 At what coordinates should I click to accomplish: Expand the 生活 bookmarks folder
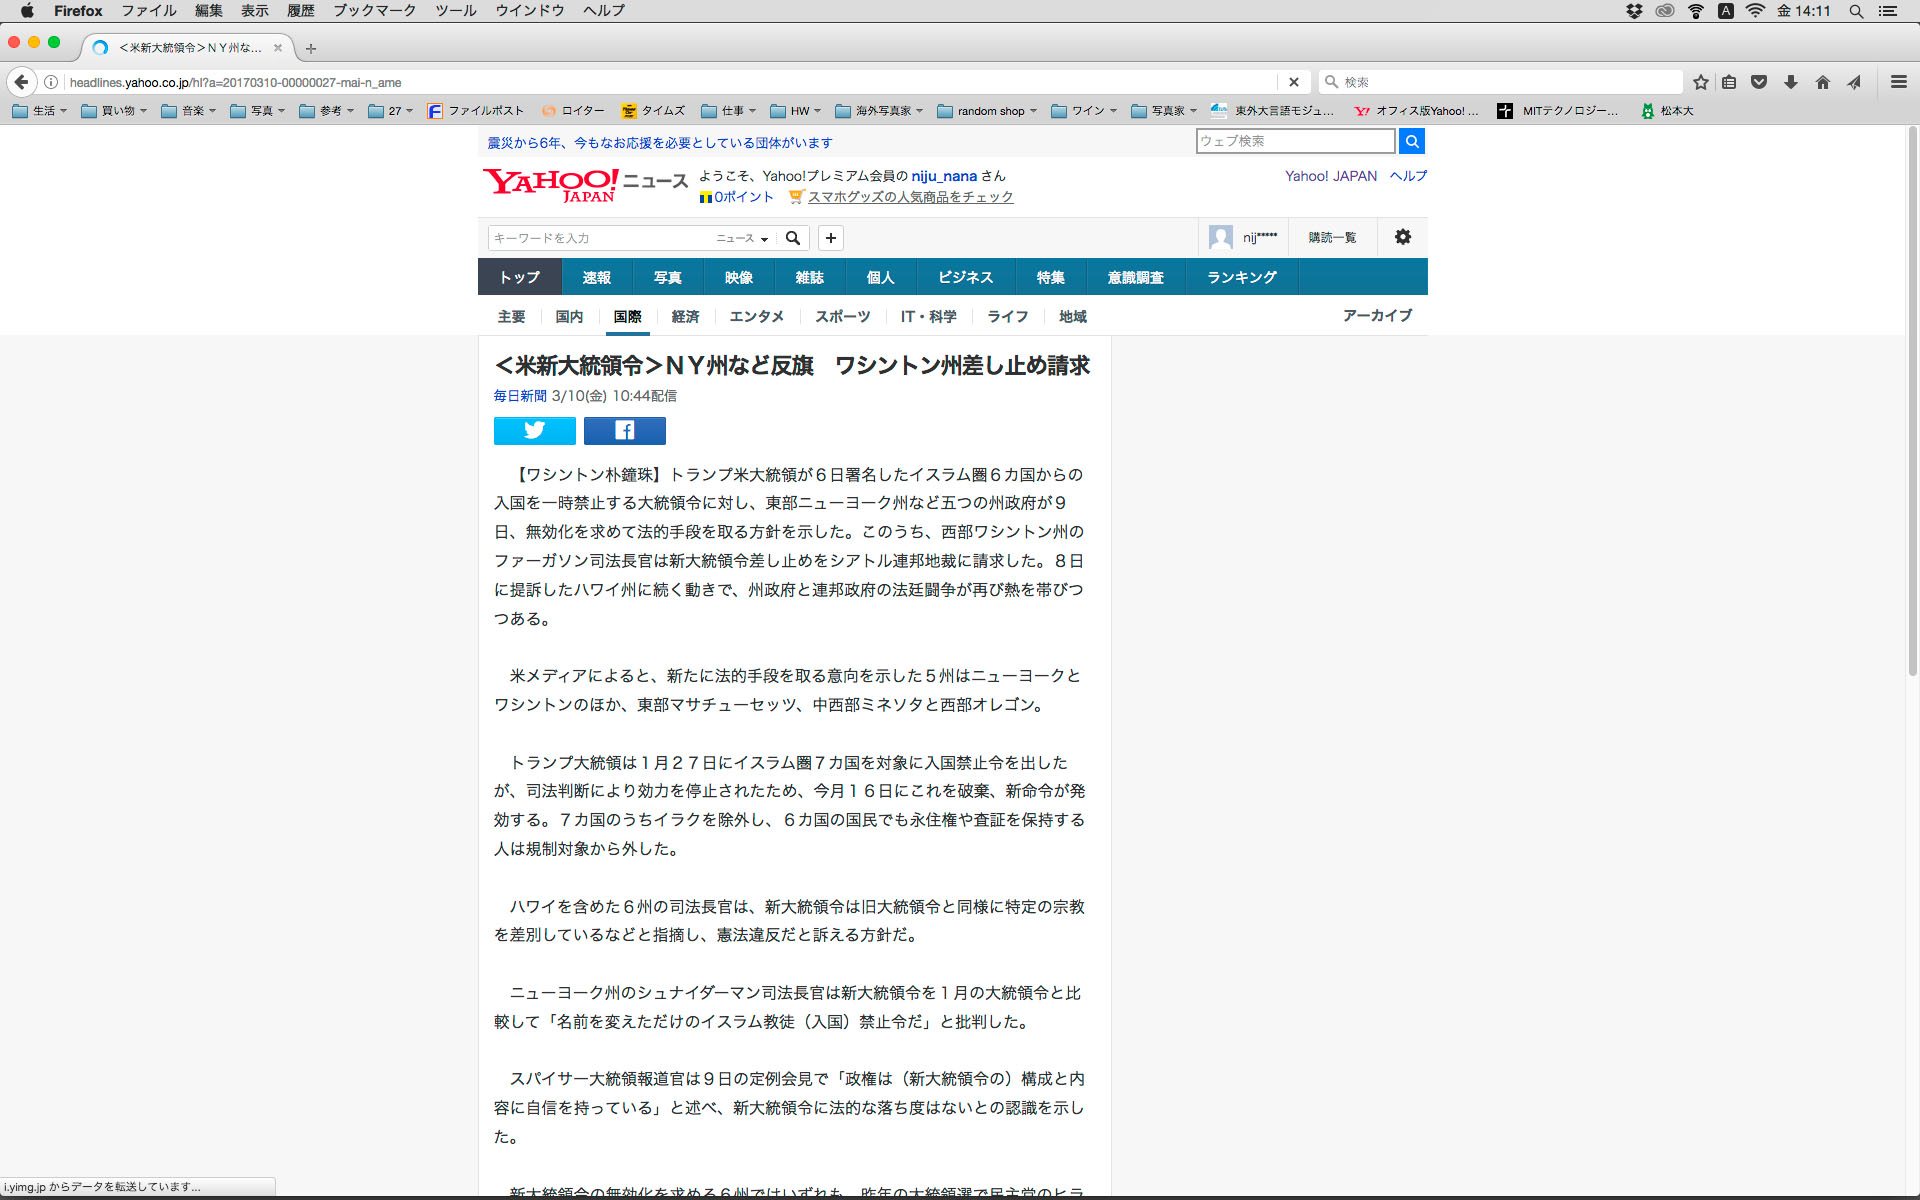[40, 111]
